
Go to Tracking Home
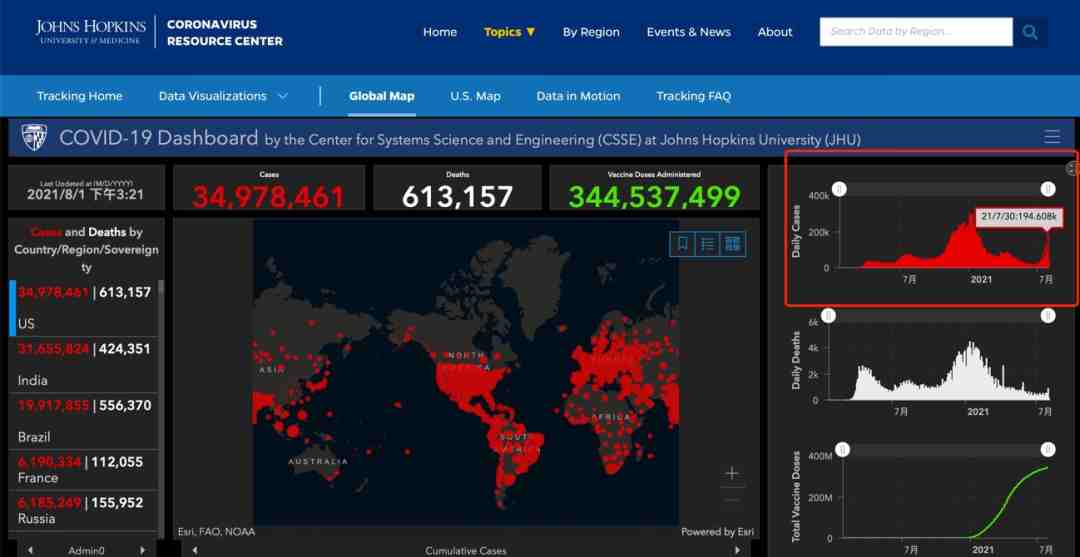click(x=79, y=96)
